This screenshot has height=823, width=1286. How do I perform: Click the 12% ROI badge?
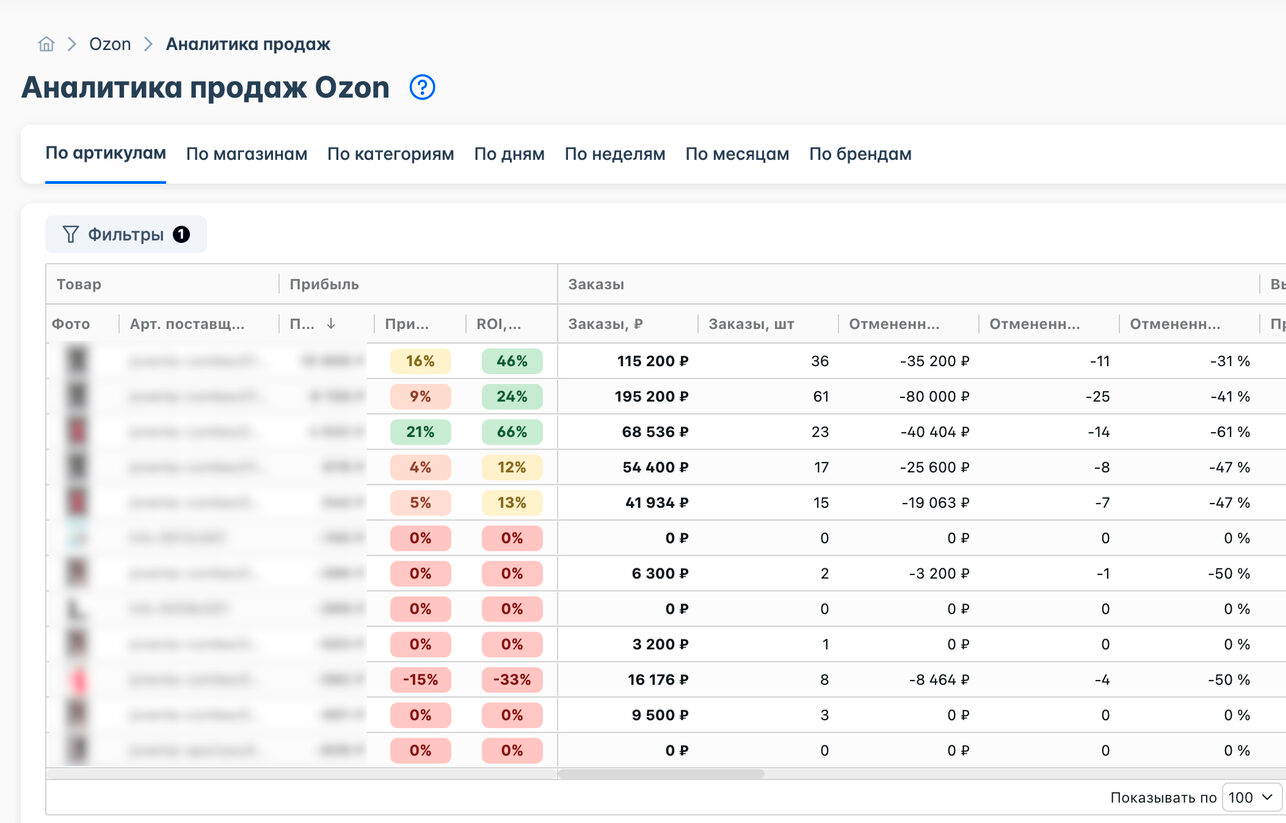[512, 467]
